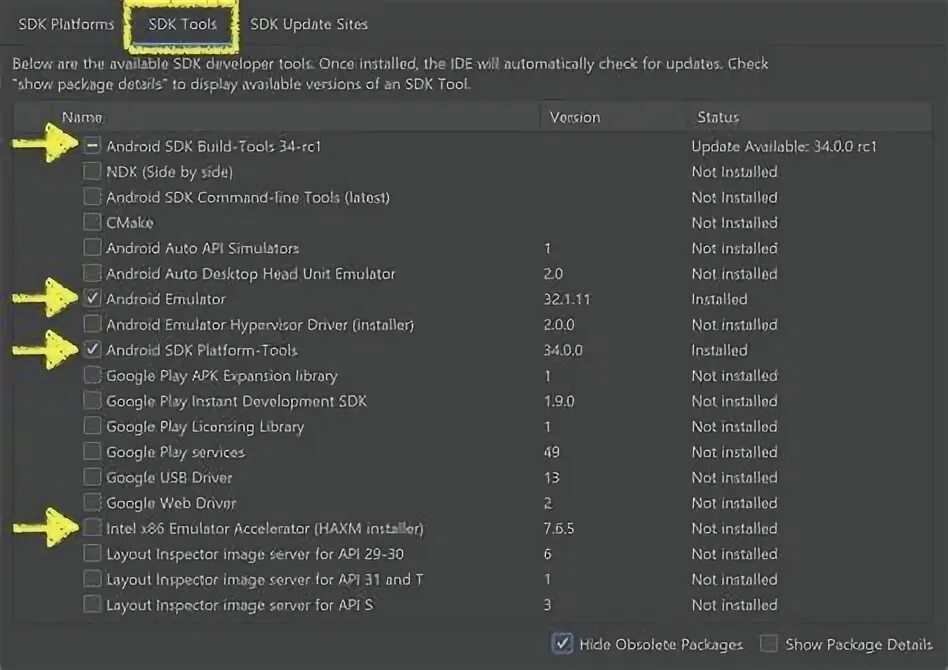The image size is (948, 670).
Task: Check Google Web Driver checkbox
Action: 92,503
